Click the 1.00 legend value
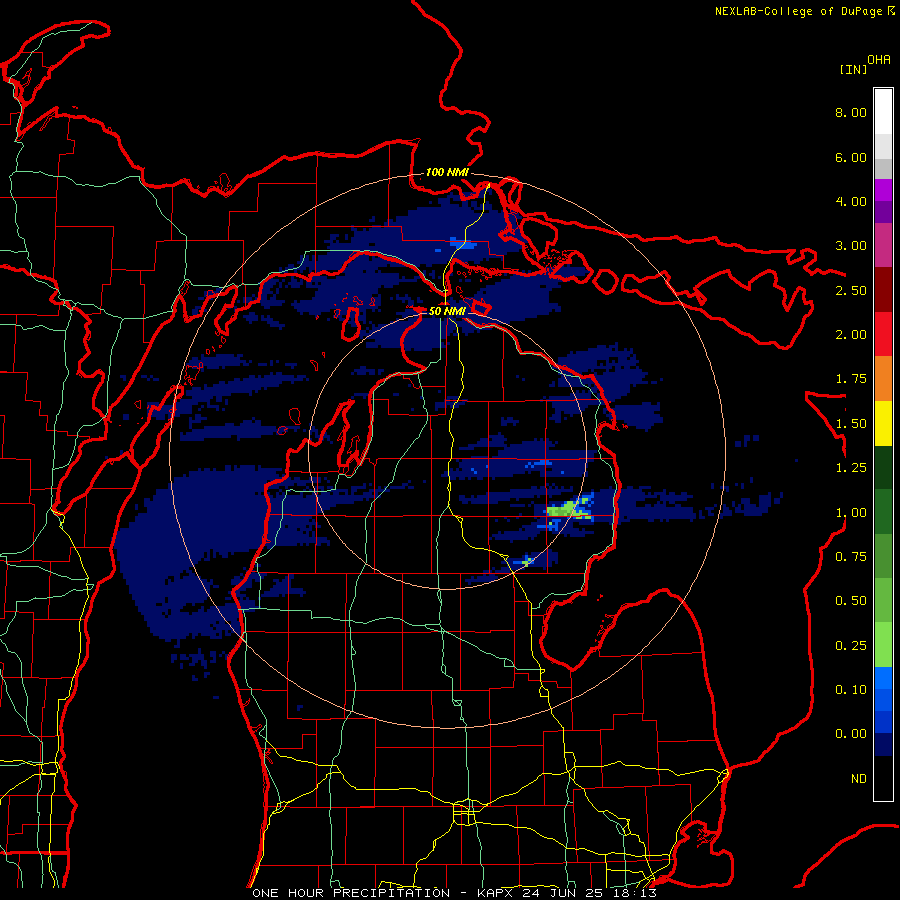The image size is (900, 900). [x=851, y=513]
